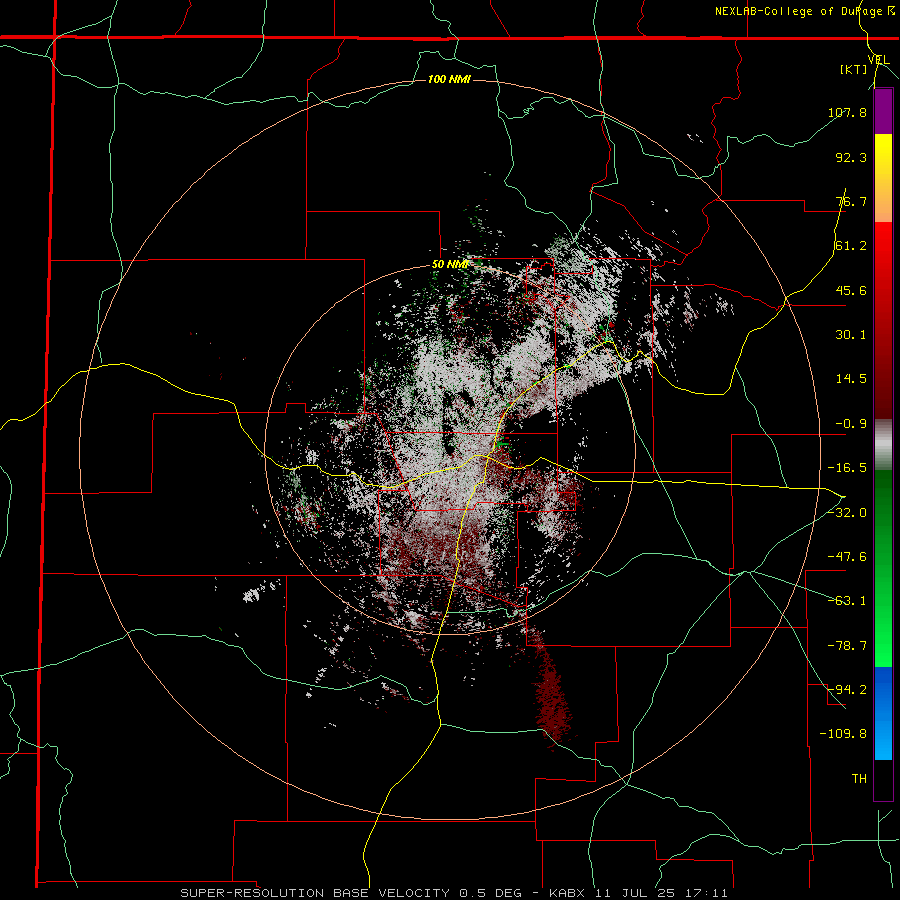Click the 76.7 velocity scale value

pos(851,201)
